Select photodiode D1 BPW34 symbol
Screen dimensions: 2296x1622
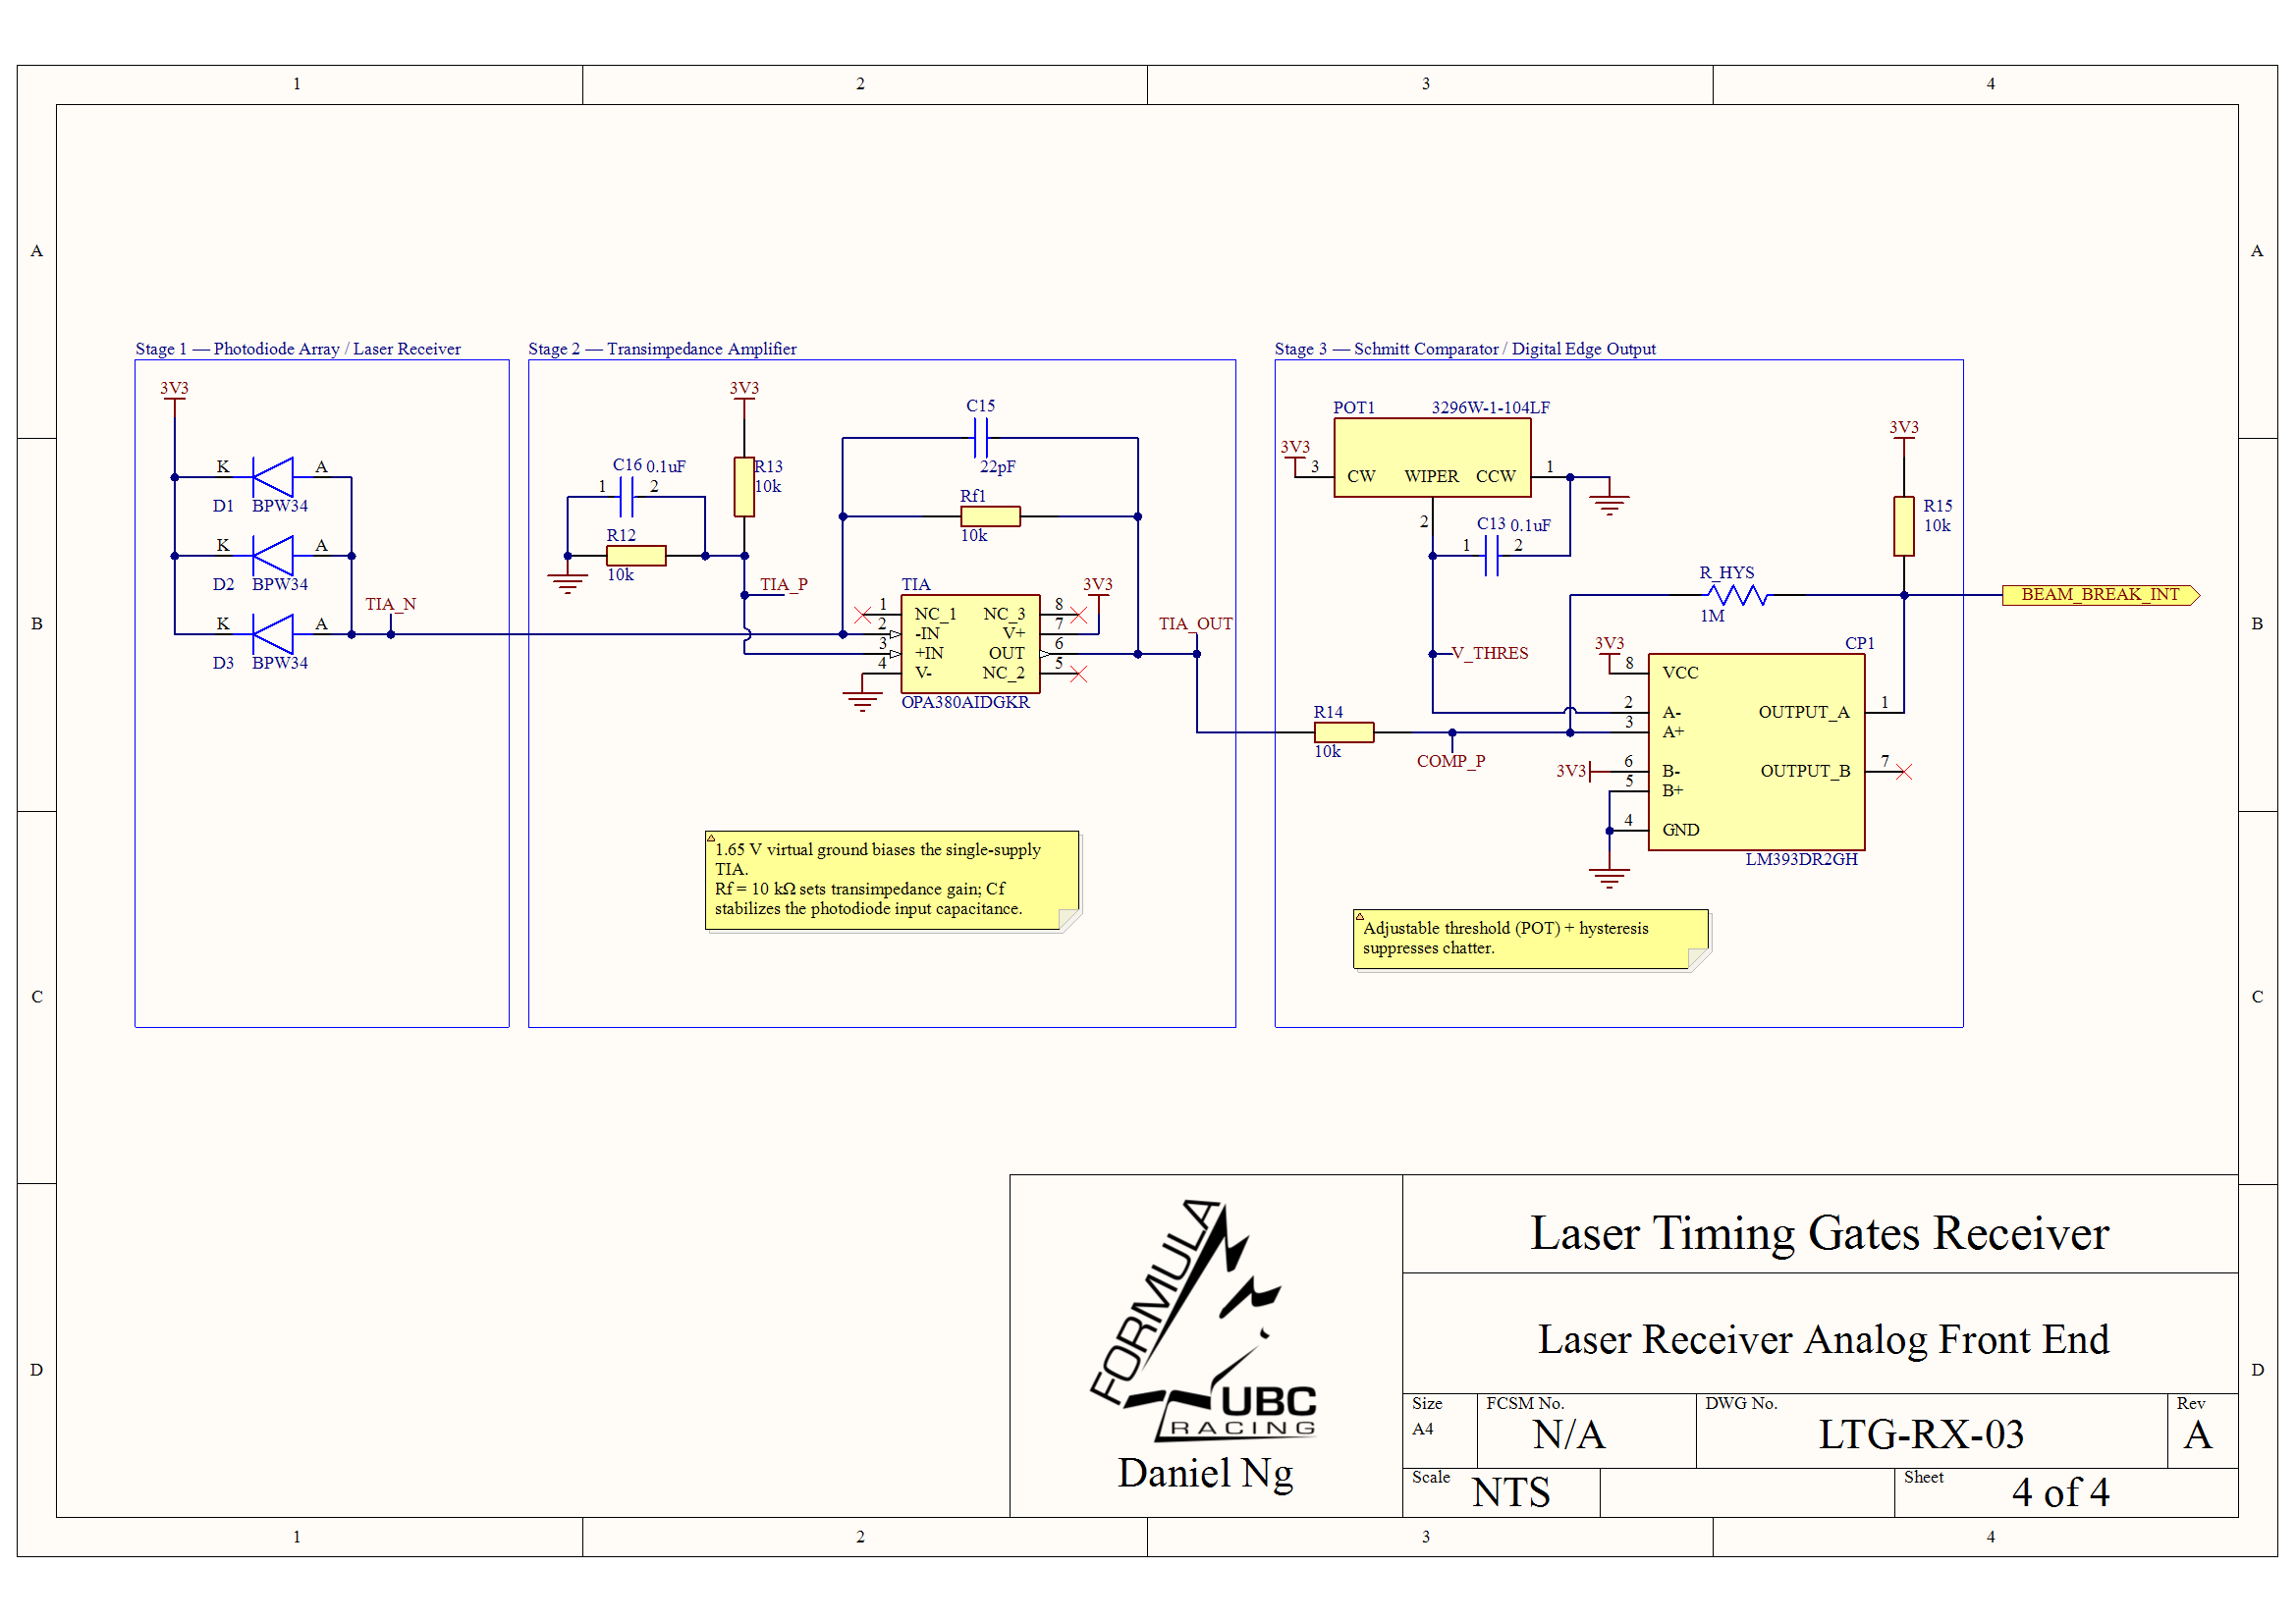(x=272, y=477)
